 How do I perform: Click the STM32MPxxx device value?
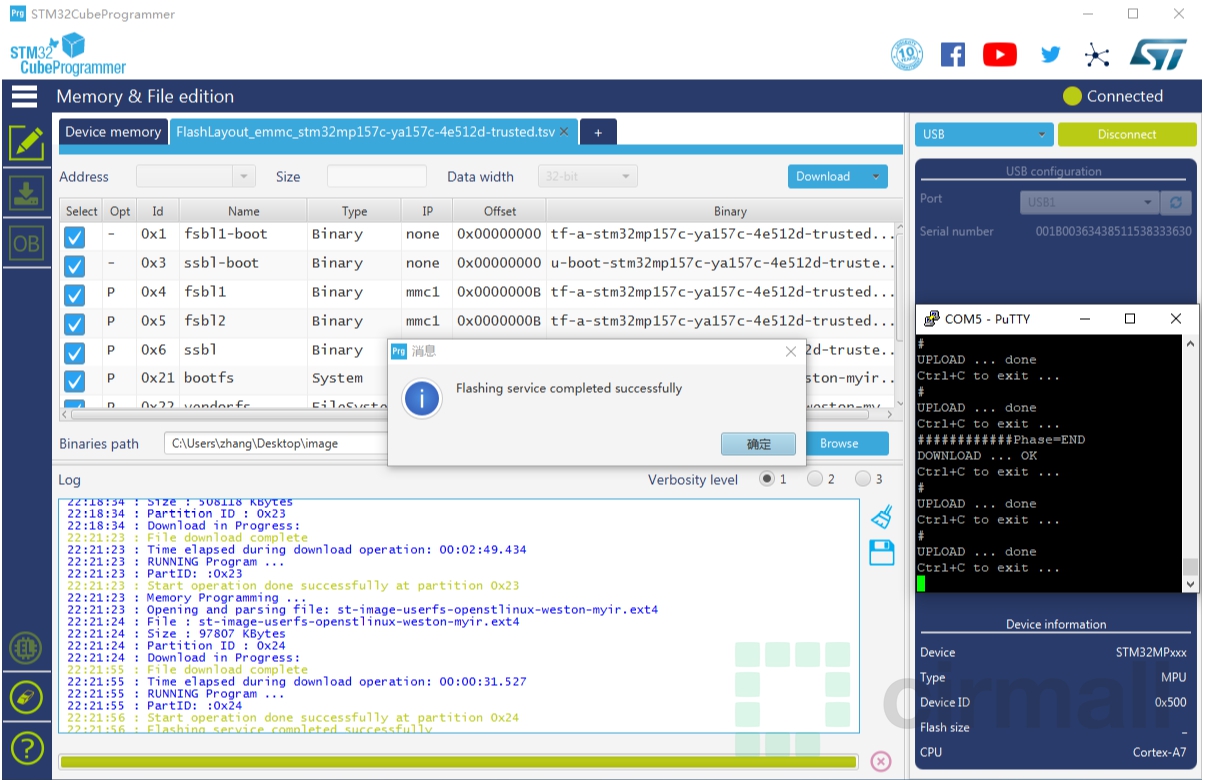click(x=1151, y=652)
